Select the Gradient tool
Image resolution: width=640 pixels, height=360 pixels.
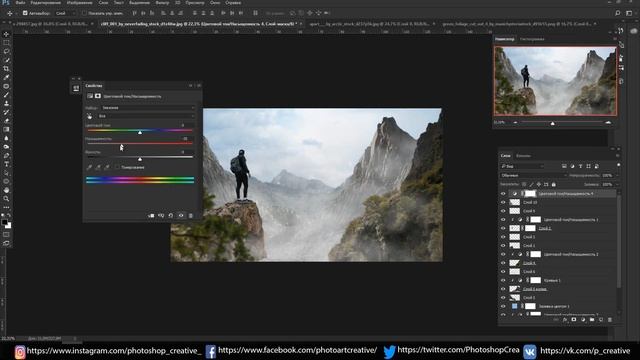(x=6, y=129)
